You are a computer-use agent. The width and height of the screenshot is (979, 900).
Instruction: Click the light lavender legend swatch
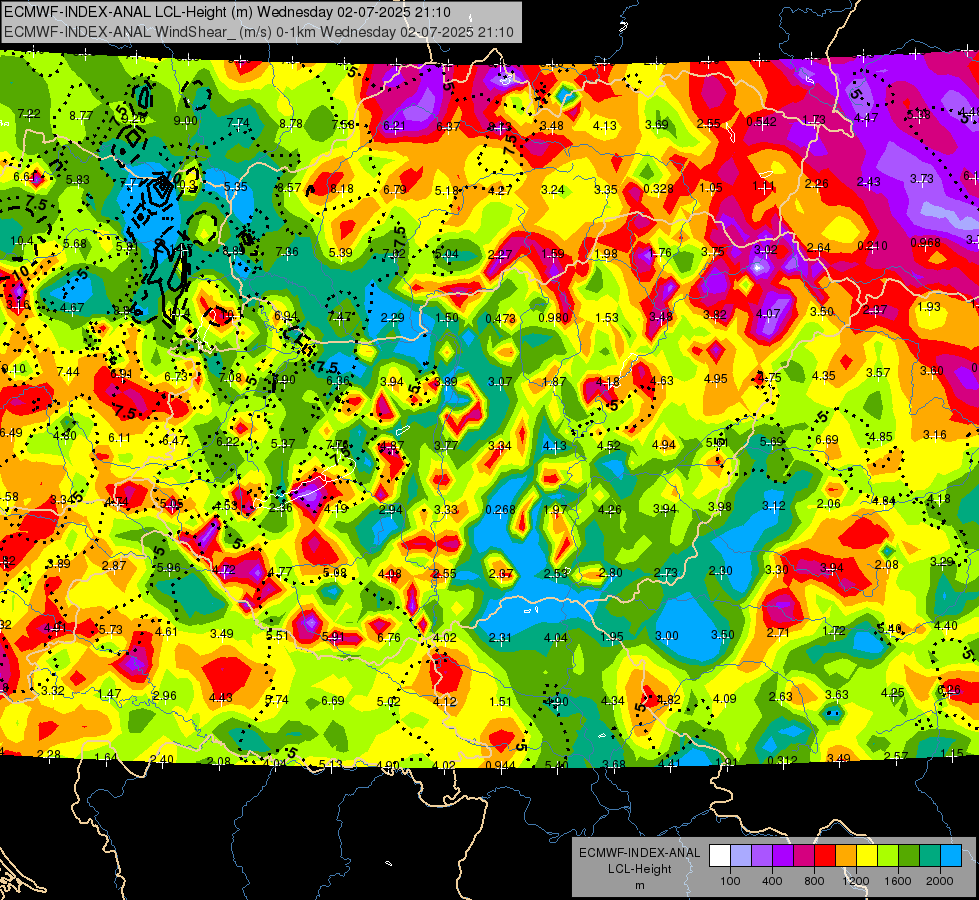(x=741, y=856)
